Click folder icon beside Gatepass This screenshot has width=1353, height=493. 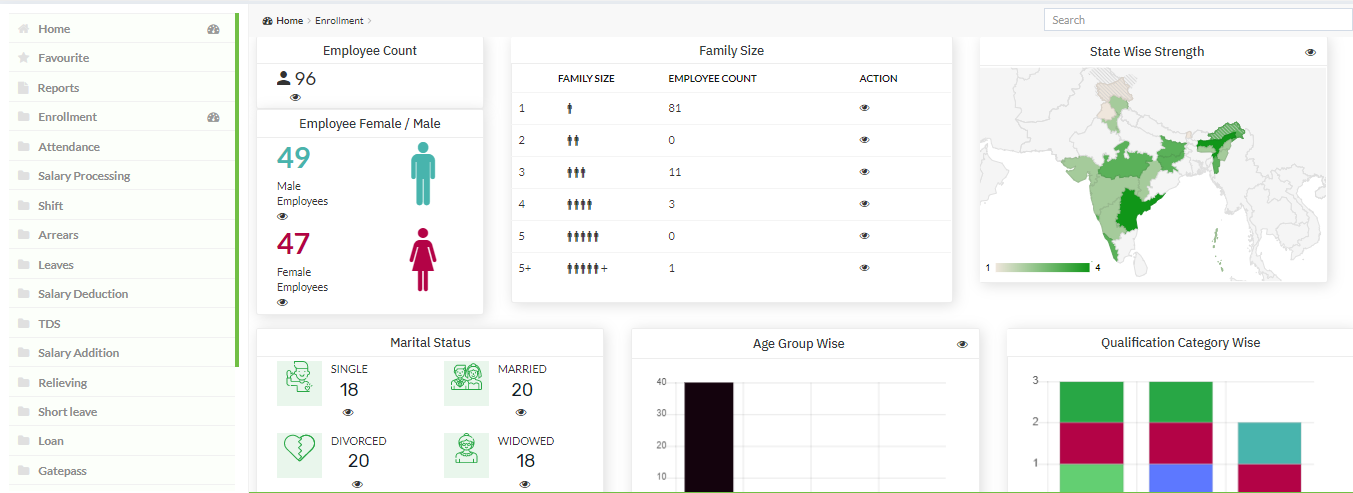(23, 471)
